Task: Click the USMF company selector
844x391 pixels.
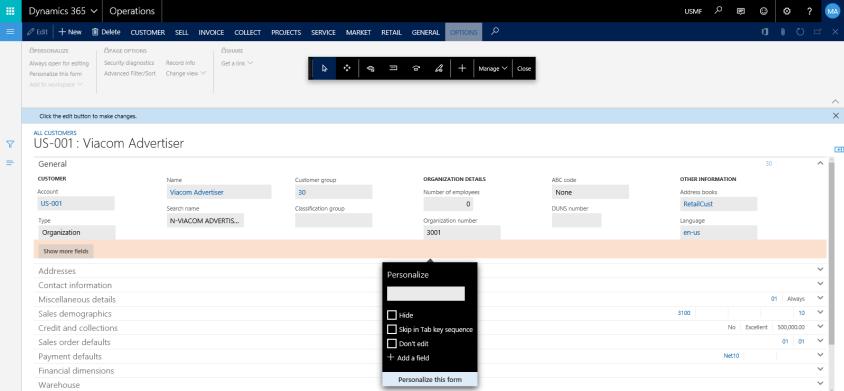Action: (x=693, y=11)
